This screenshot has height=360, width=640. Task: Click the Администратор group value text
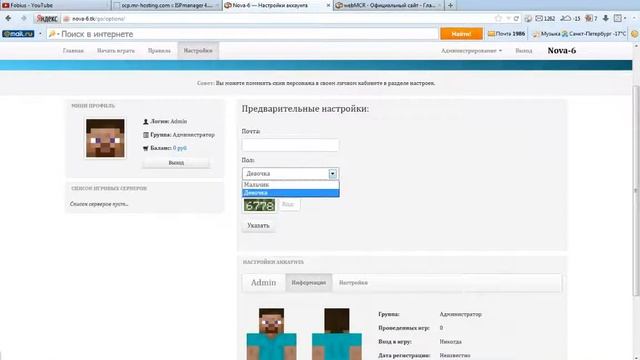pyautogui.click(x=193, y=135)
